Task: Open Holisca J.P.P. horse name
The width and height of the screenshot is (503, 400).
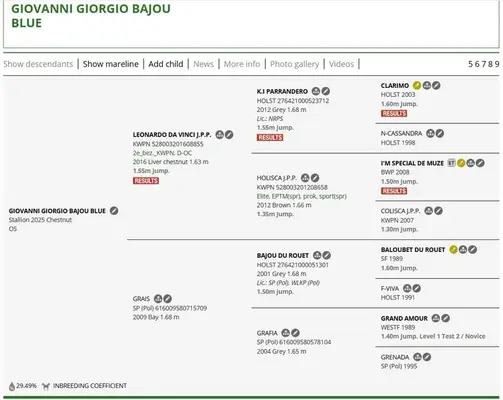Action: 277,178
